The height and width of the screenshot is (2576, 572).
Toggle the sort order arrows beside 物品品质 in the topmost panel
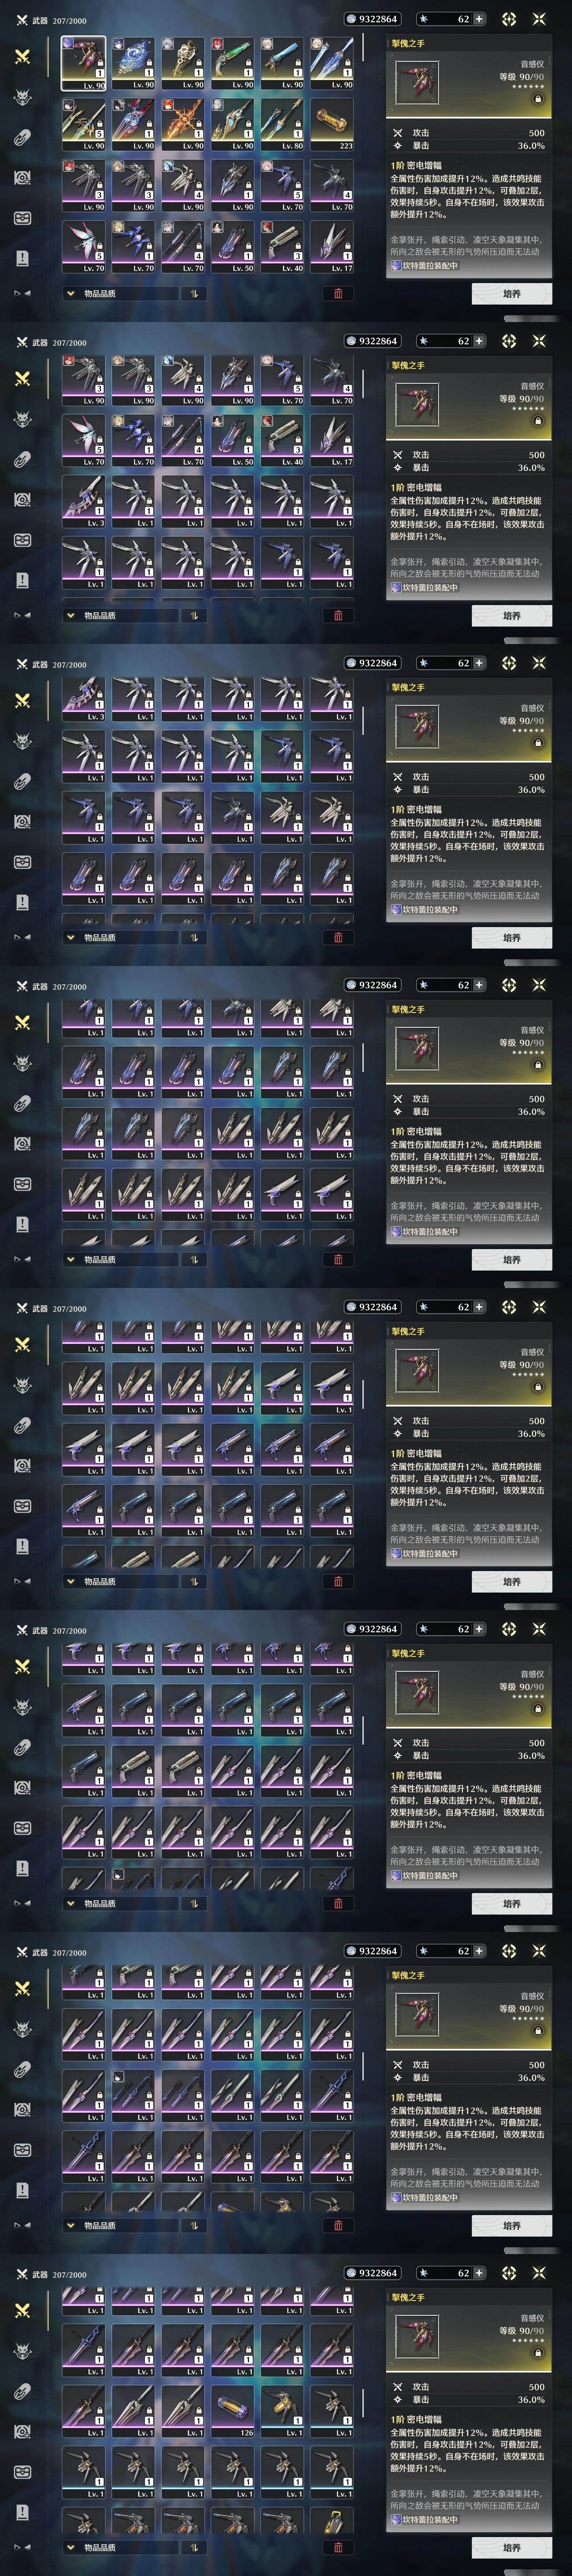[192, 294]
